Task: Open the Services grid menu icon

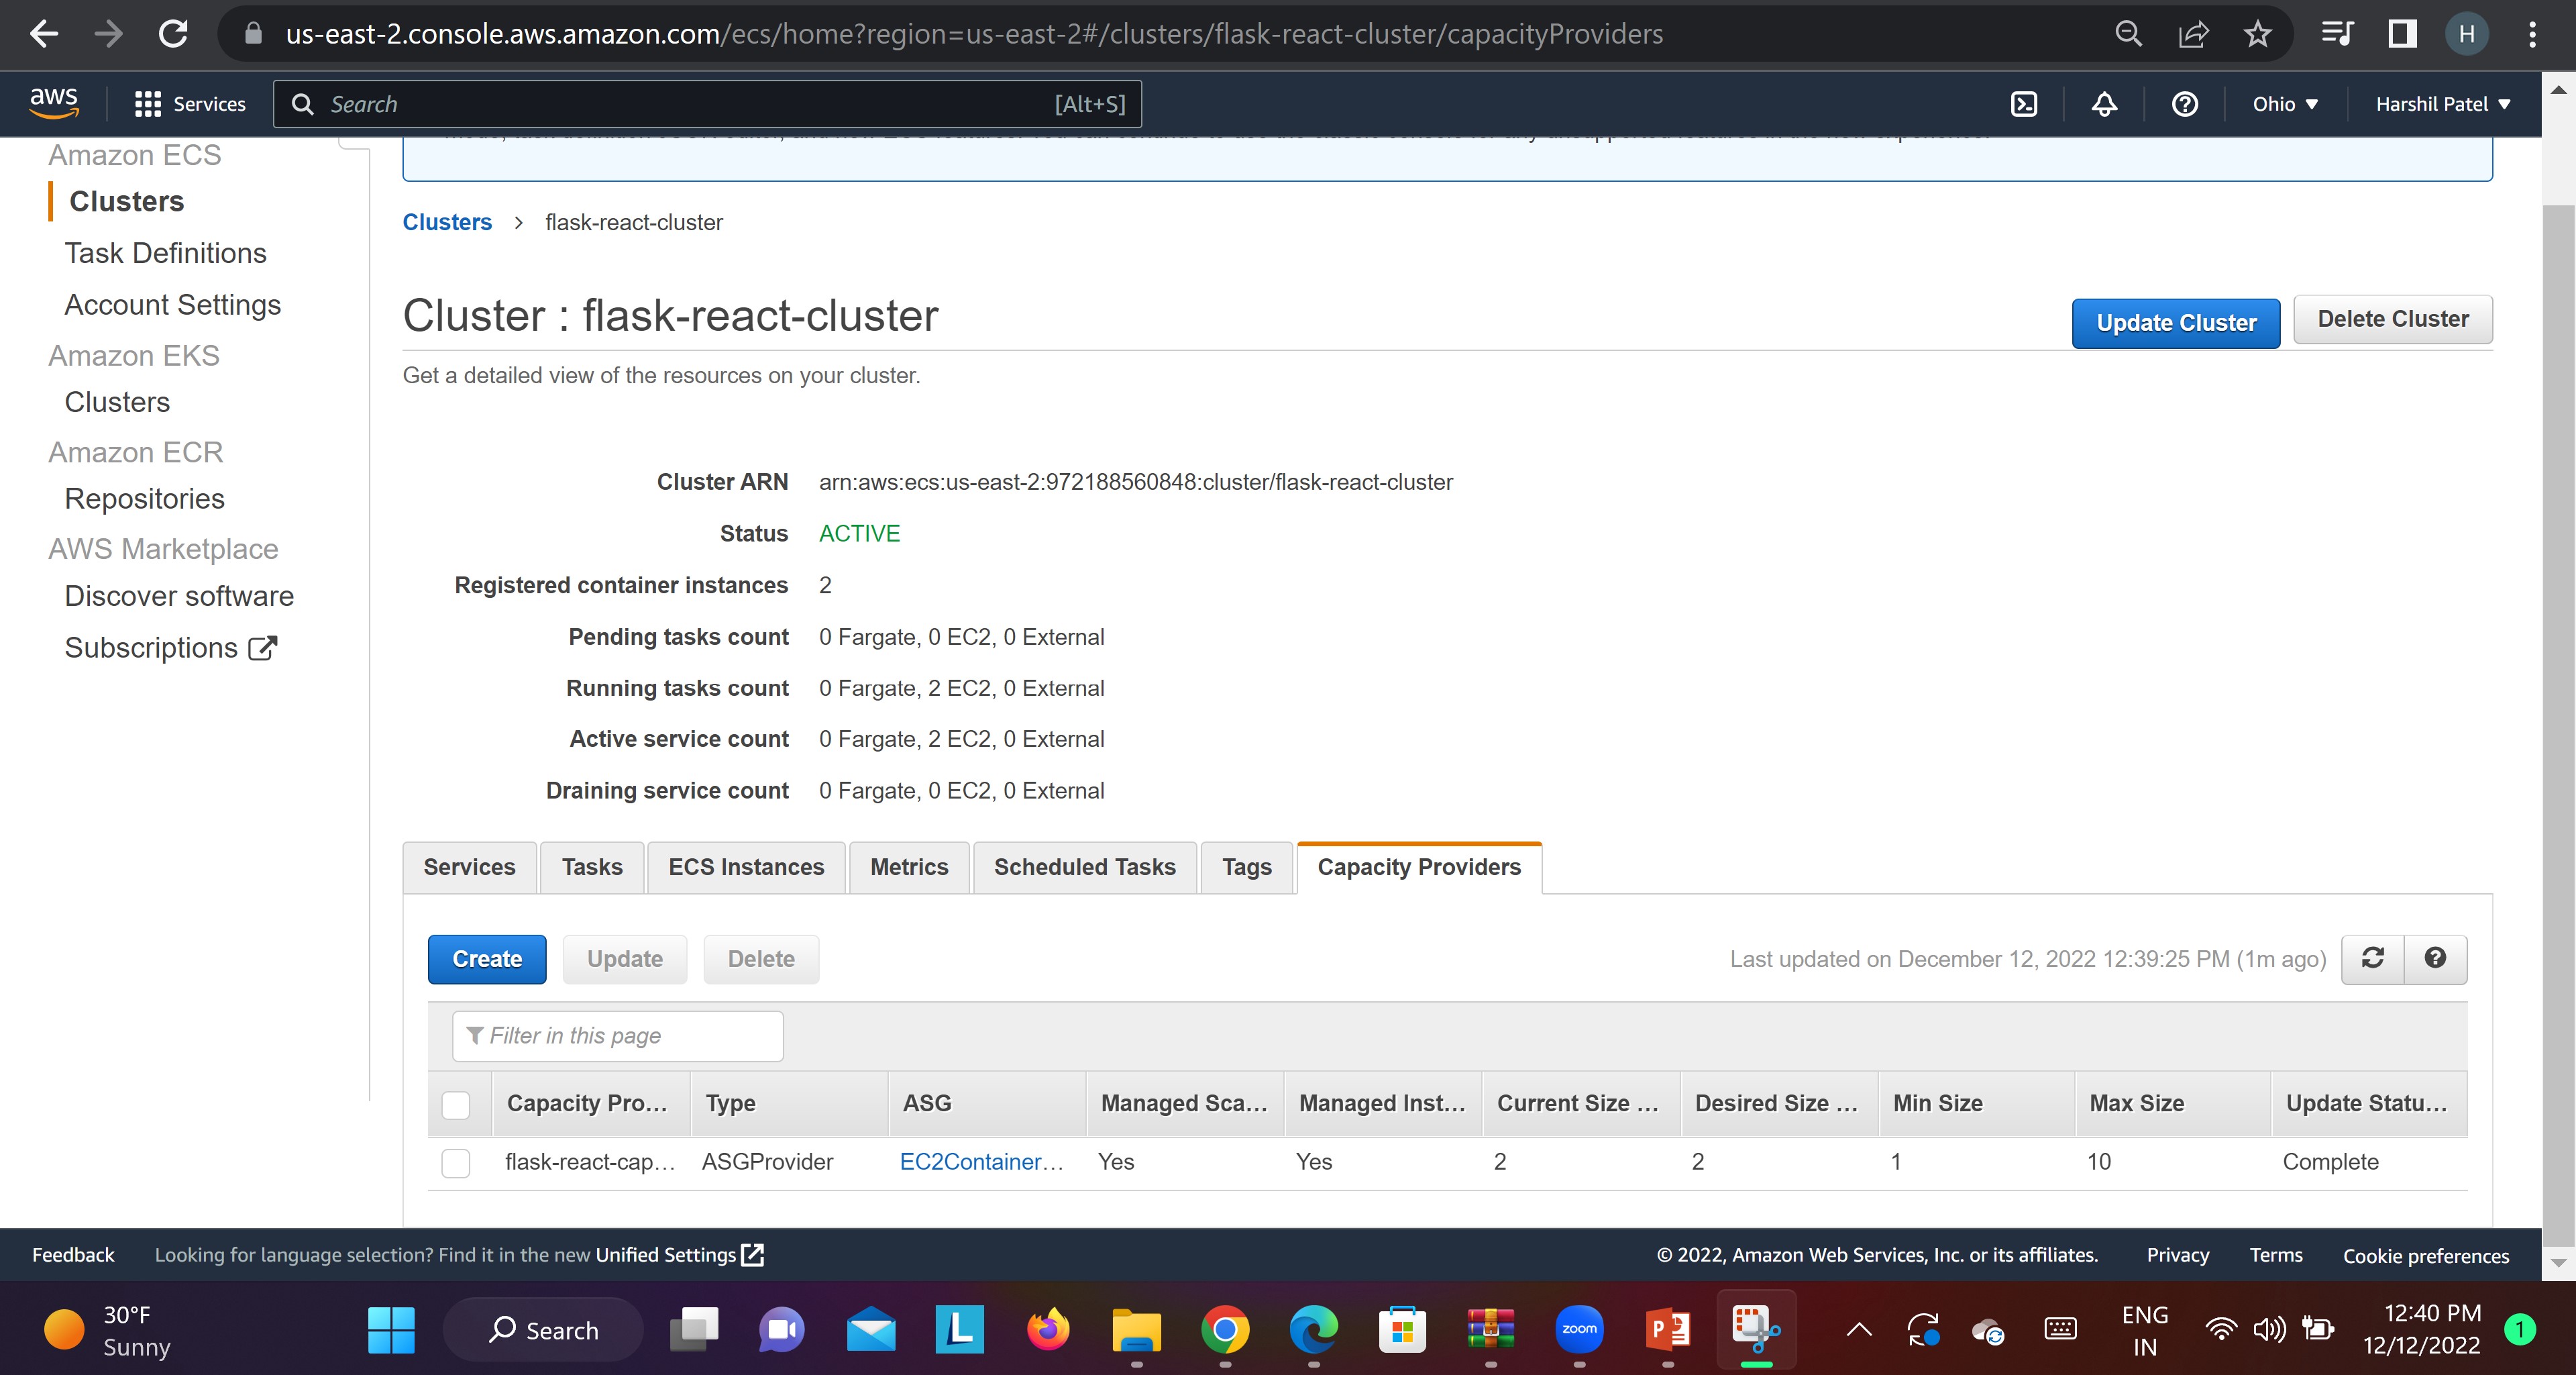Action: (x=148, y=104)
